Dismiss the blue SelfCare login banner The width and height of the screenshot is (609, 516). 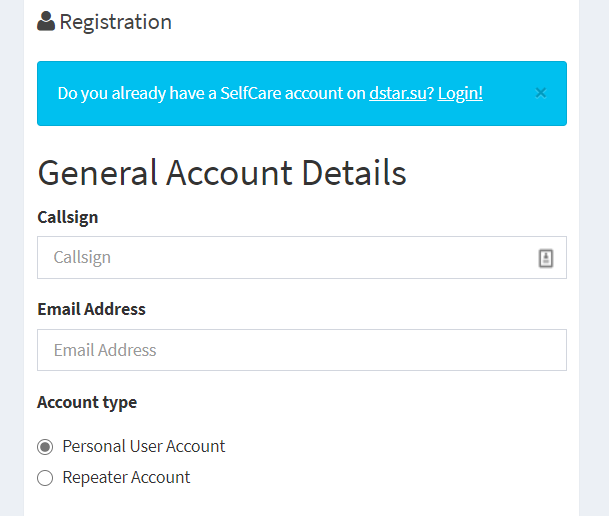pyautogui.click(x=541, y=93)
